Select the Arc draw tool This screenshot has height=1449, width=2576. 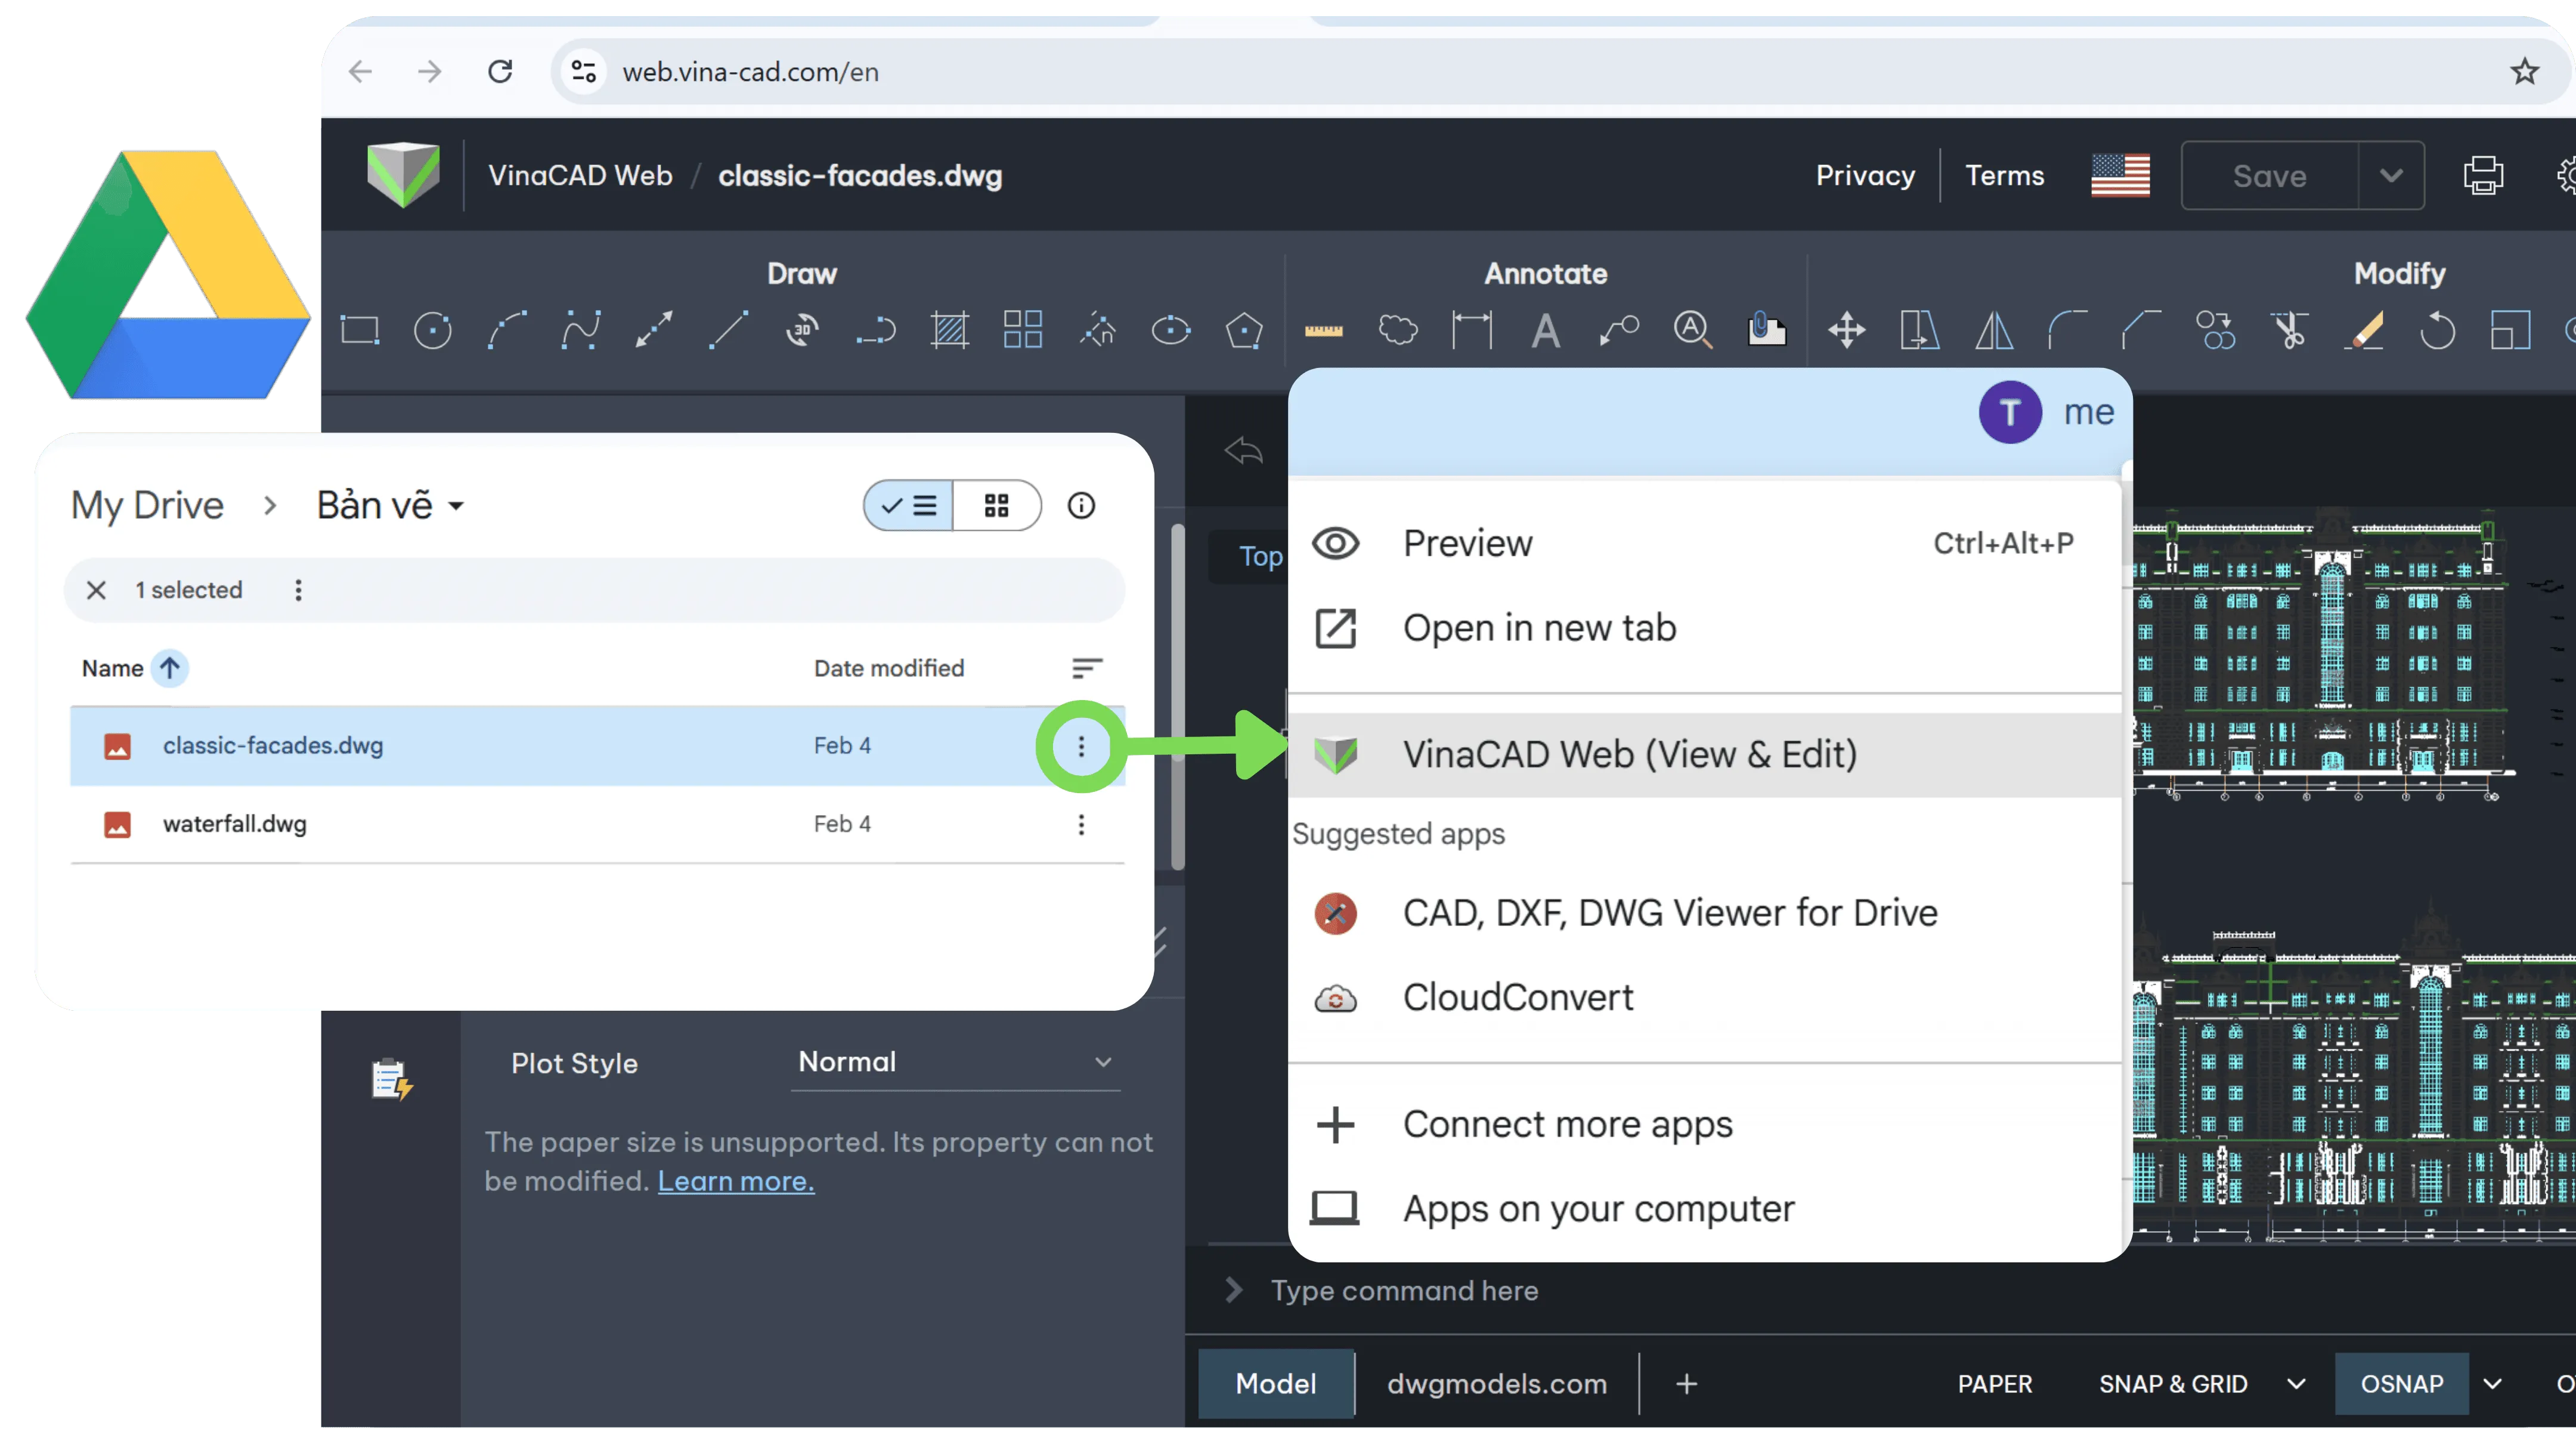507,330
